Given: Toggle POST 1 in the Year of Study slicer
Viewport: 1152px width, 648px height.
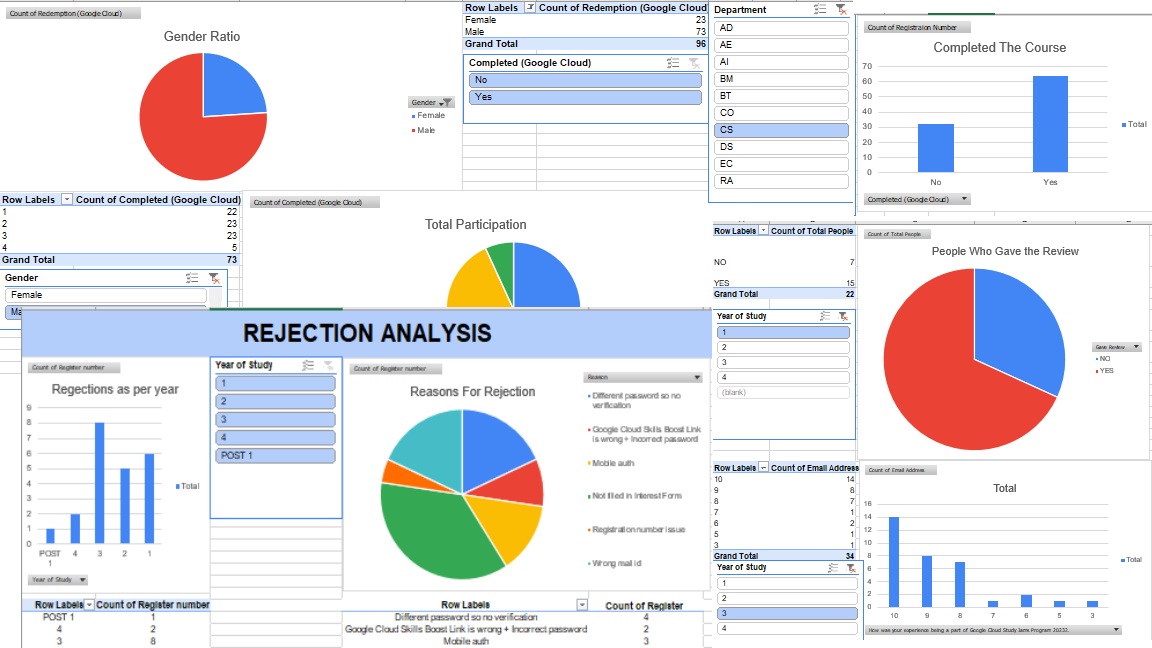Looking at the screenshot, I should (x=275, y=456).
